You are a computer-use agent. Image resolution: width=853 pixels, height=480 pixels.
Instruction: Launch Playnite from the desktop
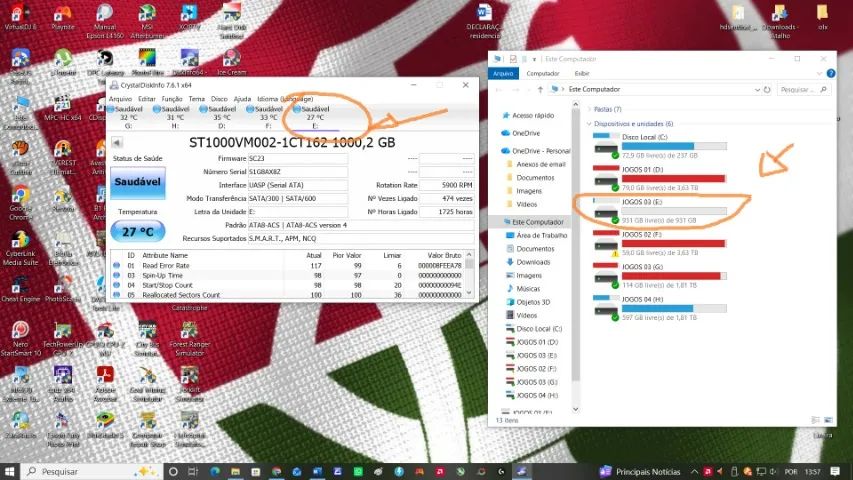pyautogui.click(x=63, y=16)
